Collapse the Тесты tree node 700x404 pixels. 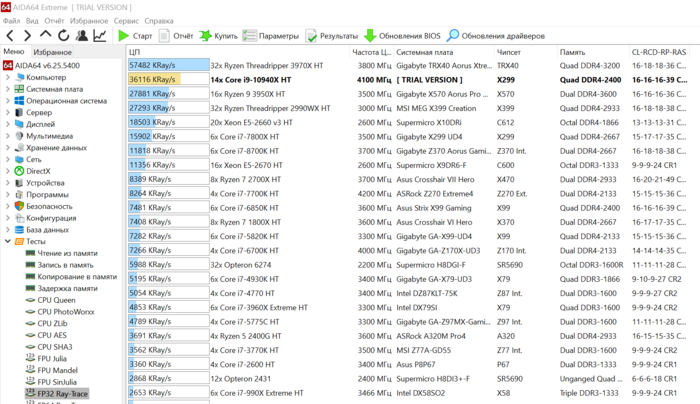click(8, 241)
